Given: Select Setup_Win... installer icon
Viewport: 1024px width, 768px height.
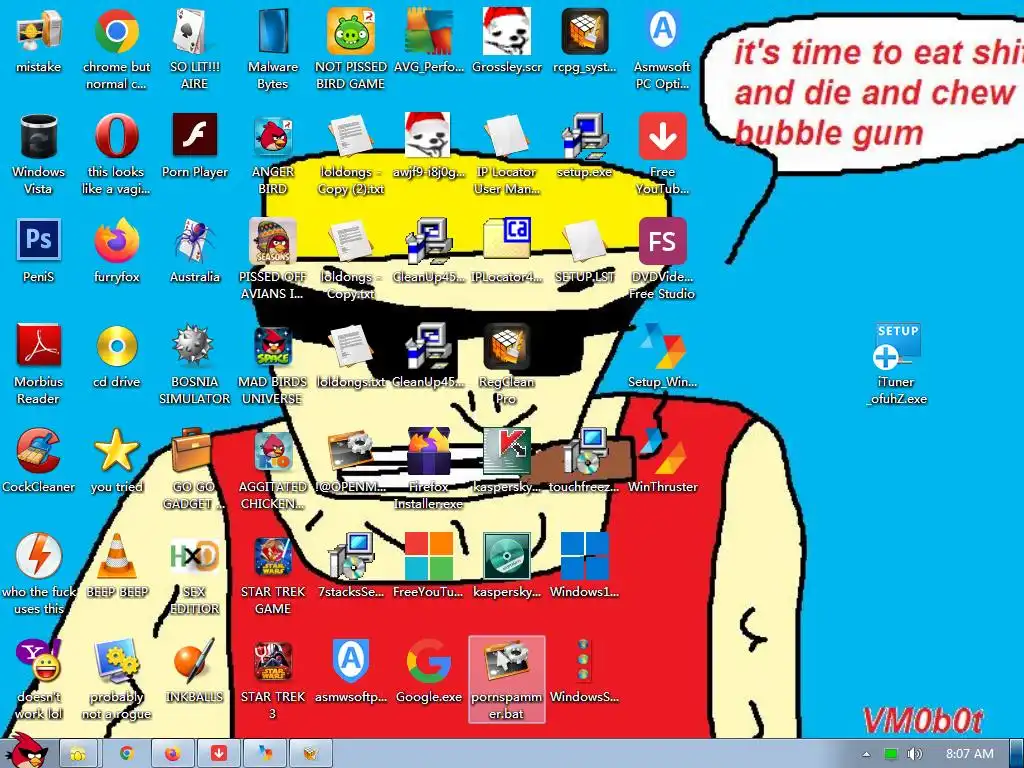Looking at the screenshot, I should [x=662, y=346].
